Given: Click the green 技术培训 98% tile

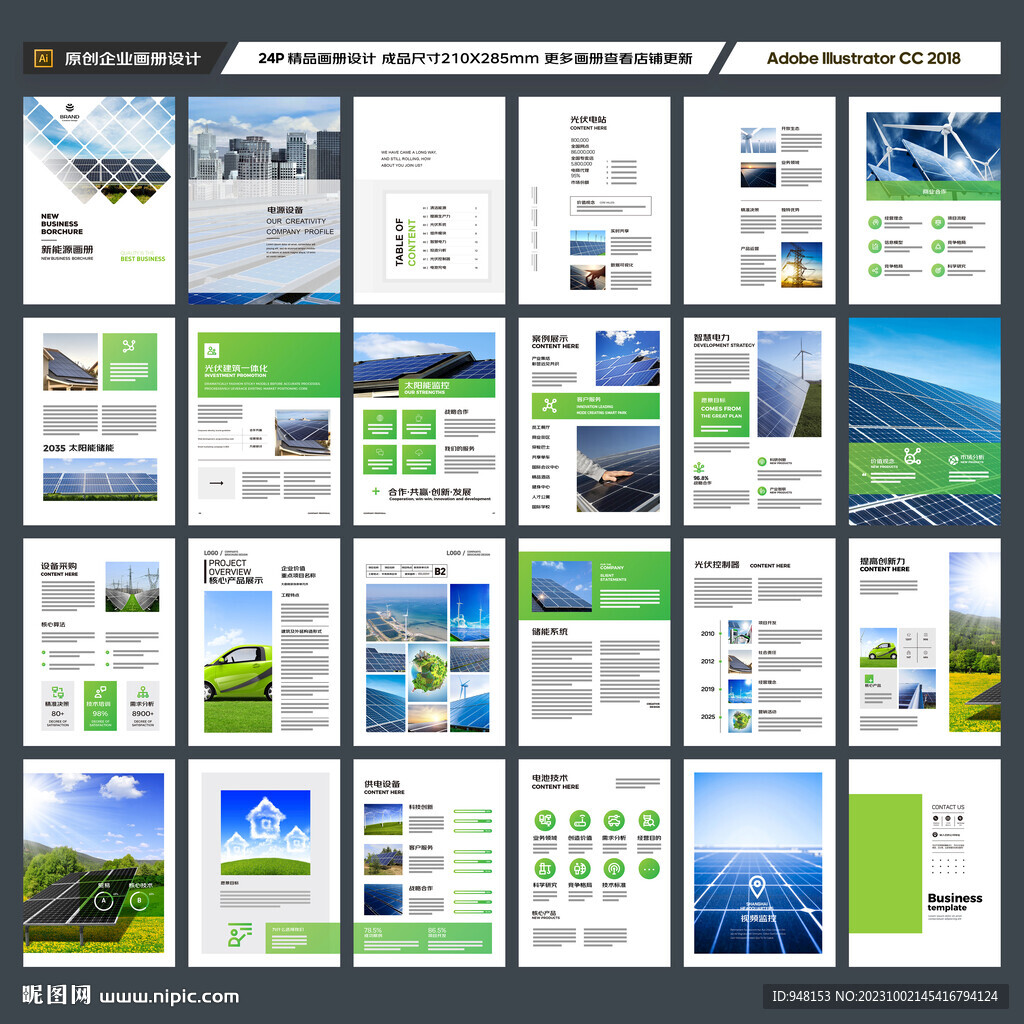Looking at the screenshot, I should click(x=101, y=705).
